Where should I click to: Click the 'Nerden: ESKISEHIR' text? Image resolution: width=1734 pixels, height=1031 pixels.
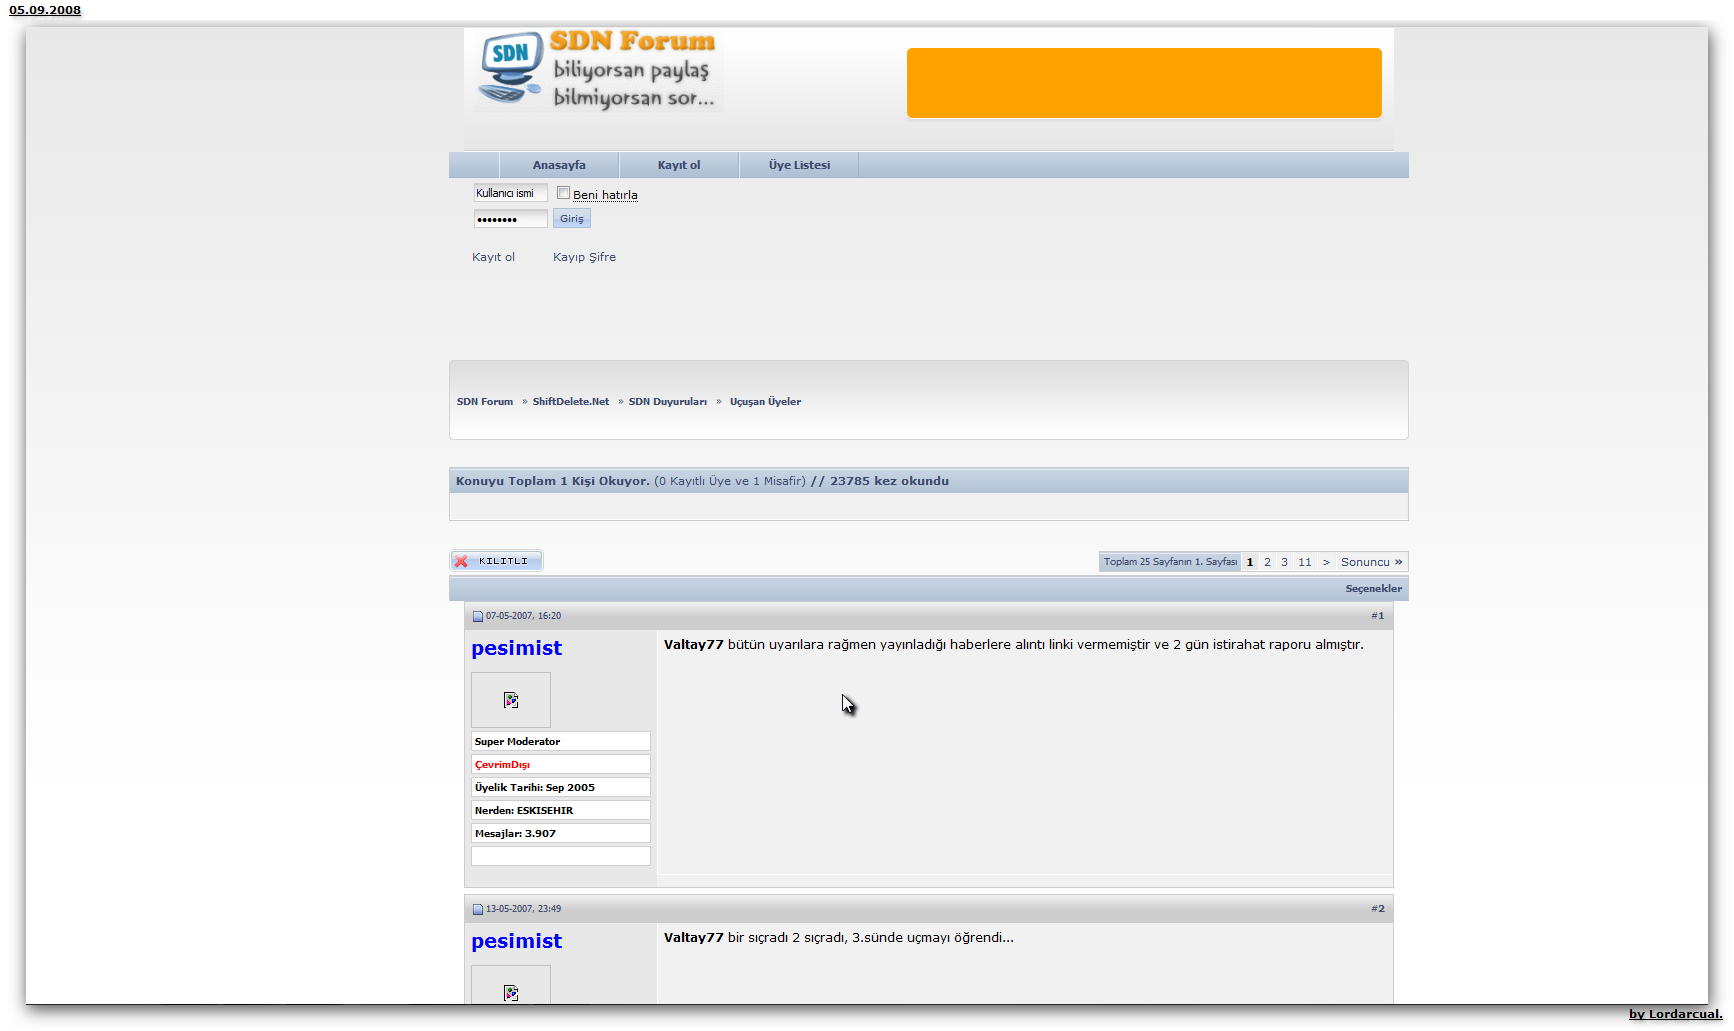[x=524, y=811]
